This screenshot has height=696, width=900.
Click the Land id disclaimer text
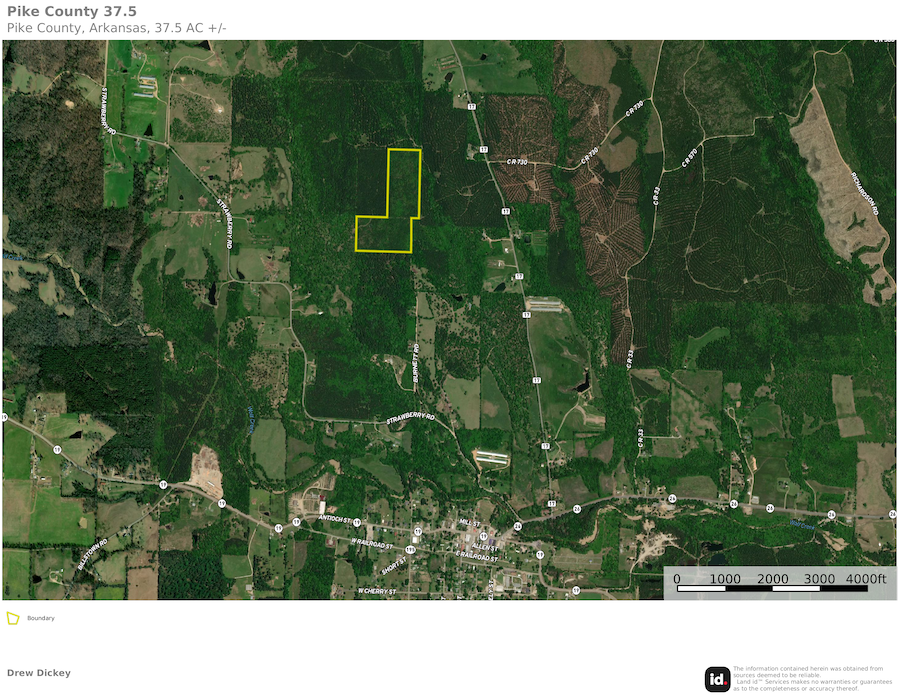[x=809, y=678]
